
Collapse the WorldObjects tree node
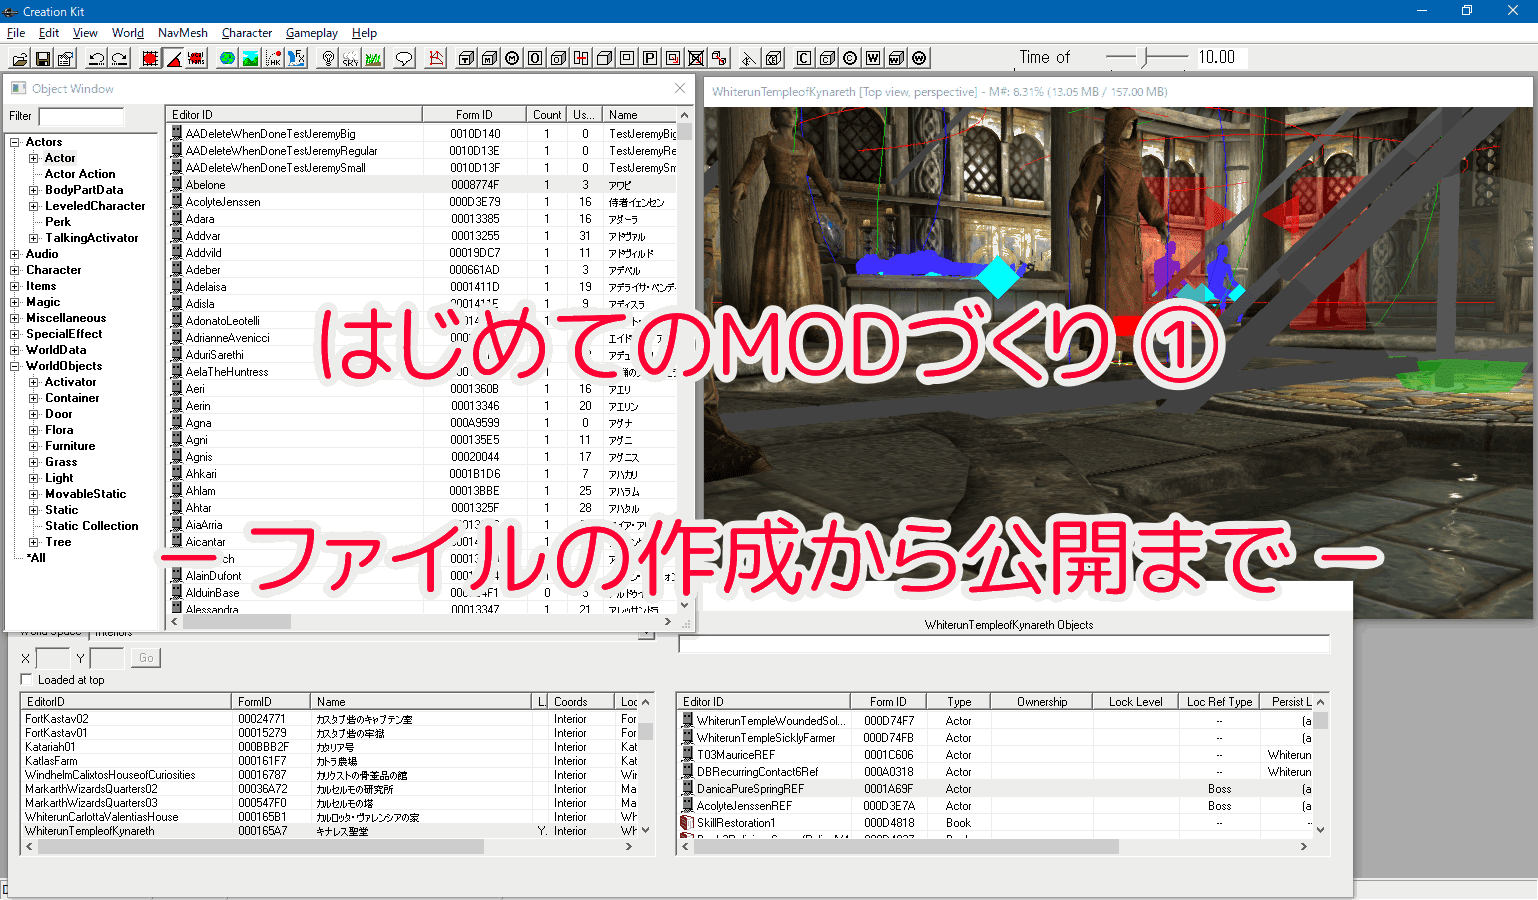(15, 366)
